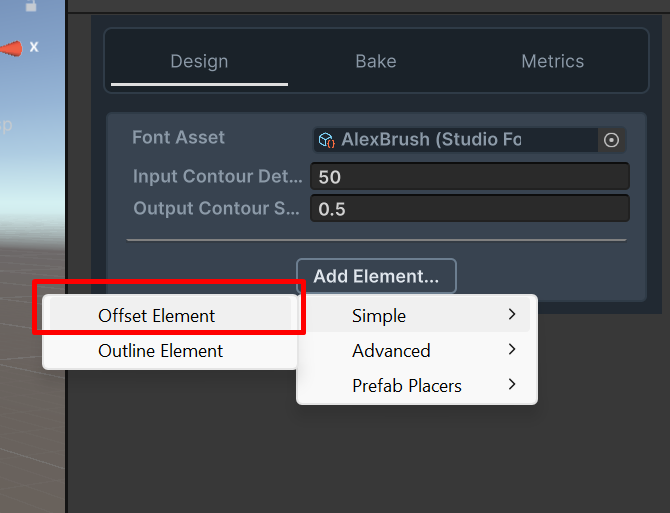Open the Font Asset object picker circle
The width and height of the screenshot is (670, 513).
coord(611,140)
